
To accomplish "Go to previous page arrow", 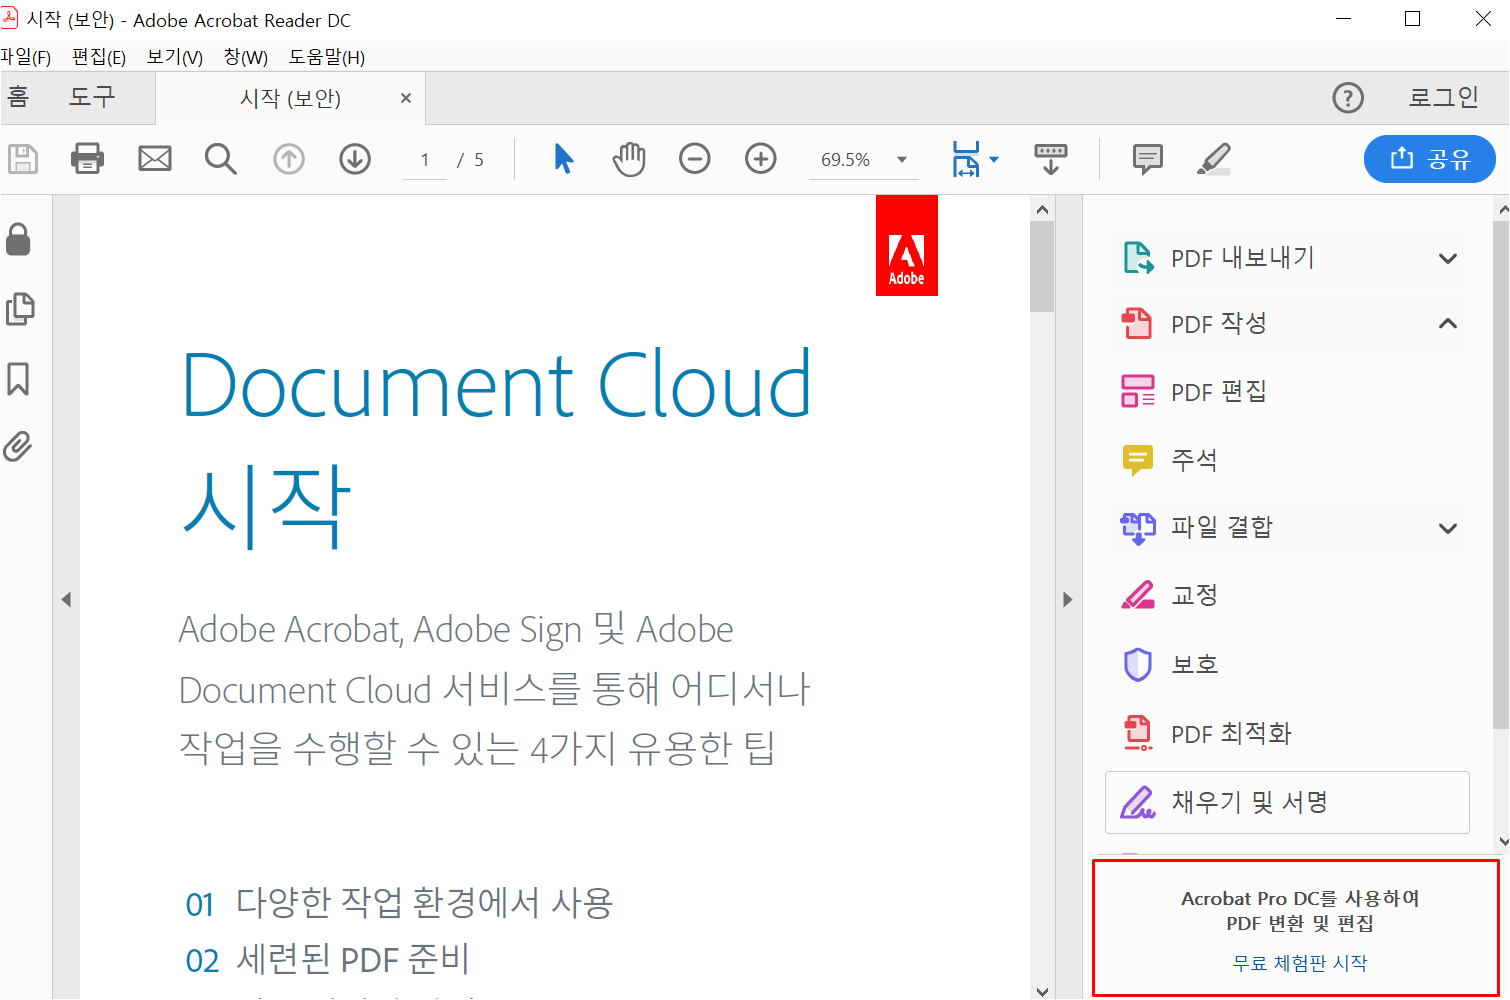I will tap(289, 159).
